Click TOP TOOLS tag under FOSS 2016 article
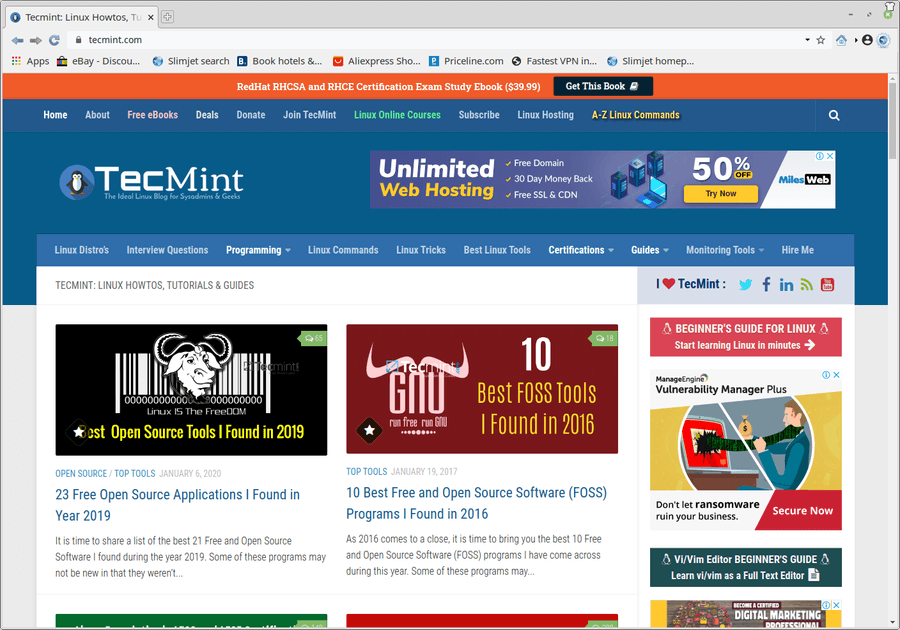This screenshot has height=630, width=900. click(366, 472)
